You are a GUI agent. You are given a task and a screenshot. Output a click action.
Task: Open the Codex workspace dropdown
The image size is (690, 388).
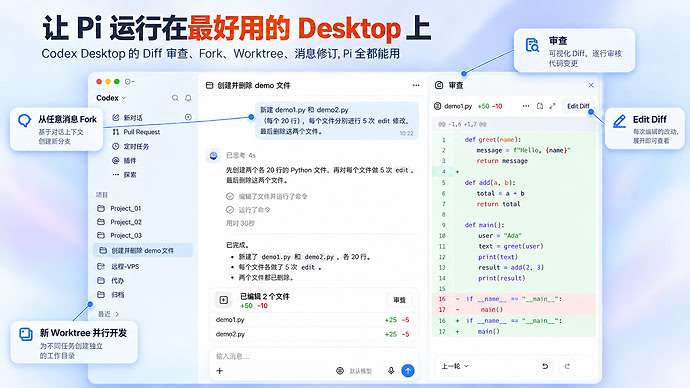point(111,98)
